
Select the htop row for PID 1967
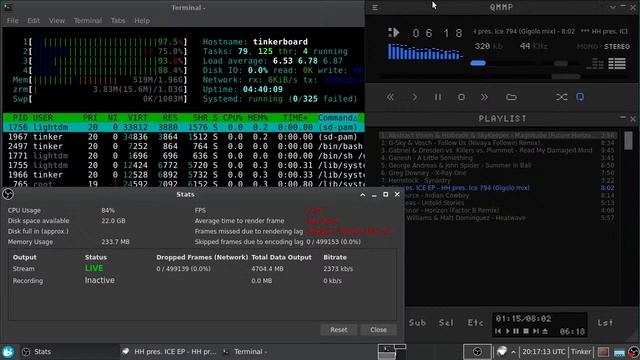(x=183, y=137)
